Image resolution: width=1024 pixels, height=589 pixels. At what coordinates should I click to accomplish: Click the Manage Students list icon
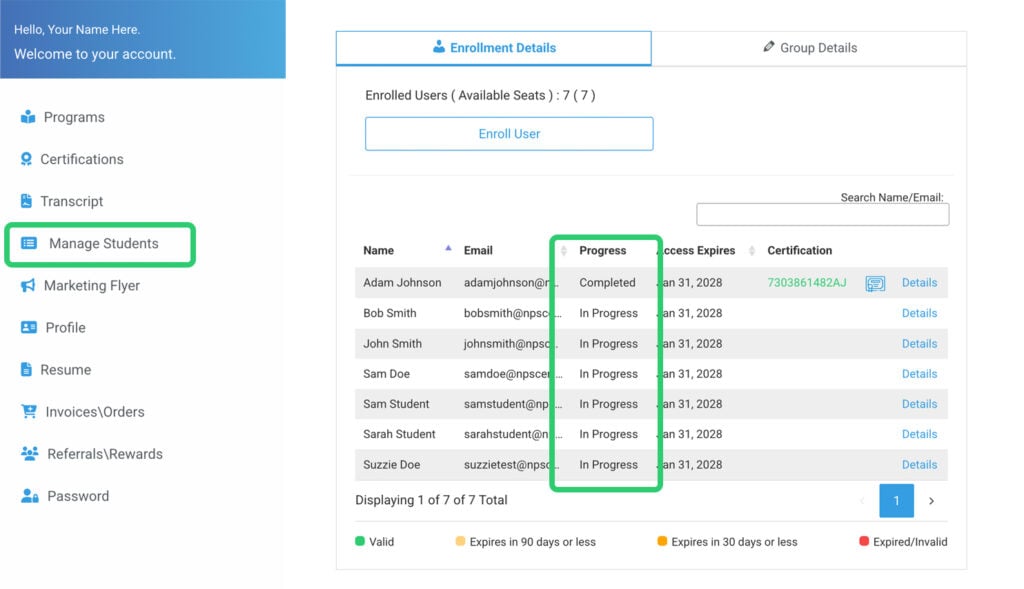[x=29, y=244]
